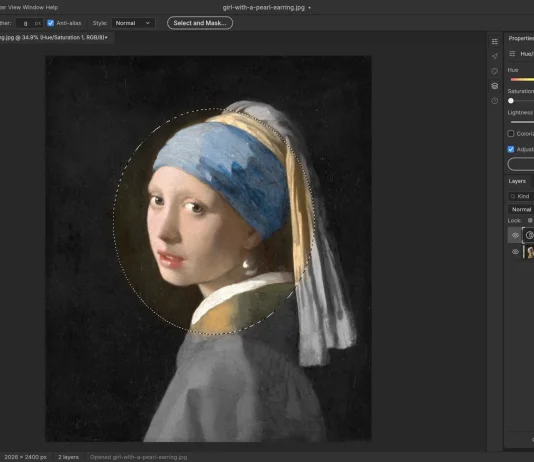Switch to the Layers panel tab
The height and width of the screenshot is (462, 534).
click(517, 181)
